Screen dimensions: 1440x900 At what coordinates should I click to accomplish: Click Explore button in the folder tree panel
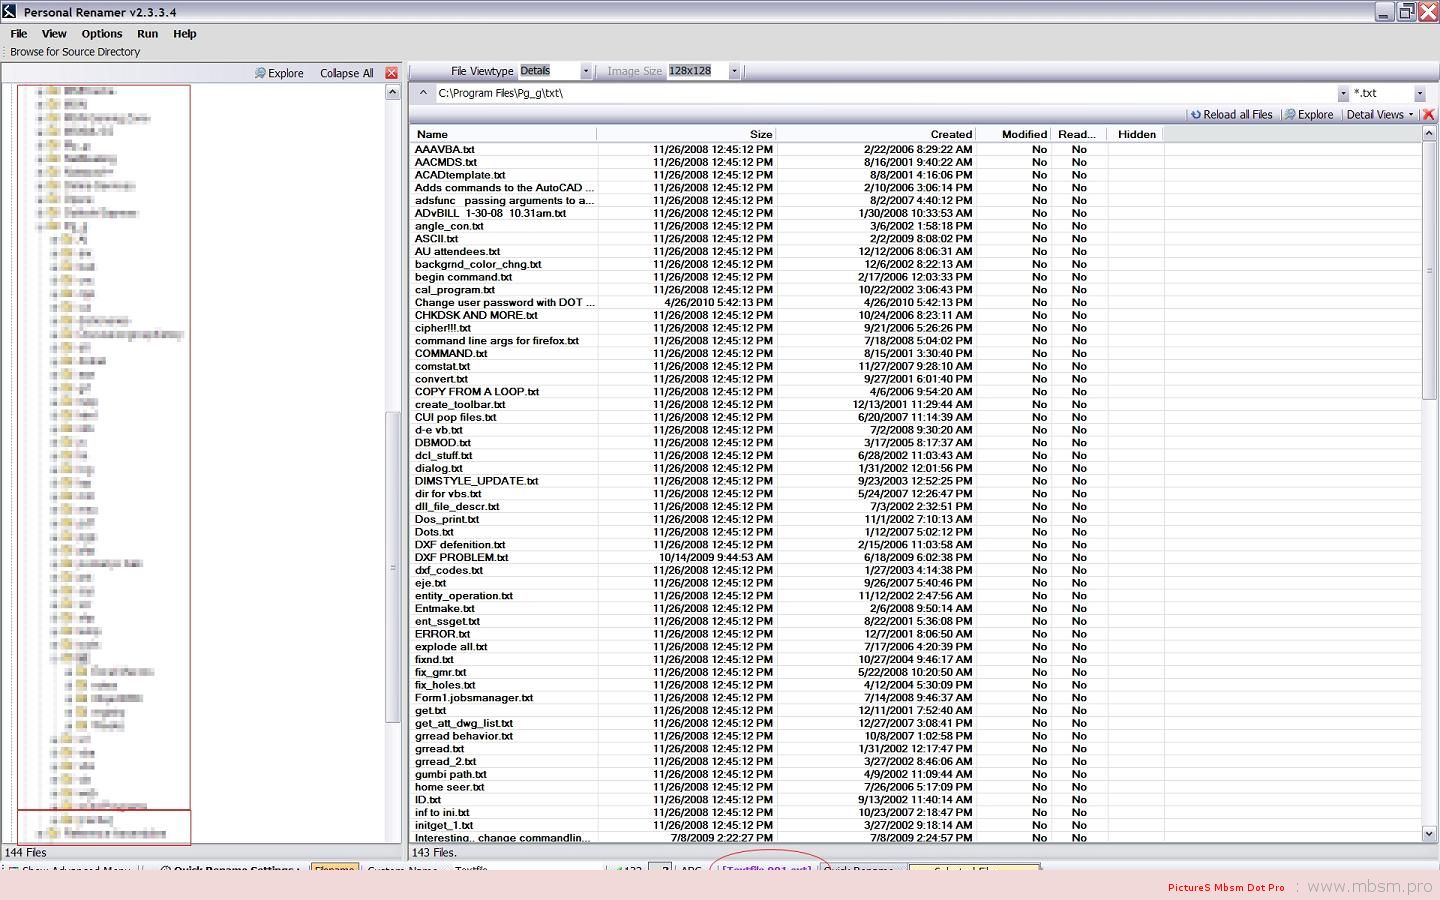click(x=279, y=73)
